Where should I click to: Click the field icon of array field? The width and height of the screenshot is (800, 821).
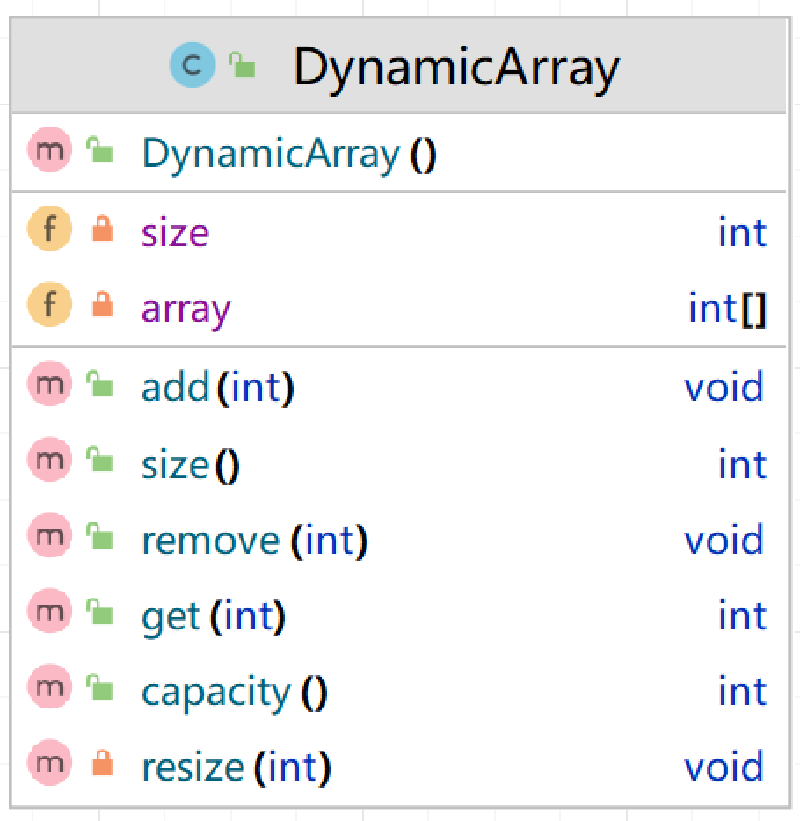(49, 304)
